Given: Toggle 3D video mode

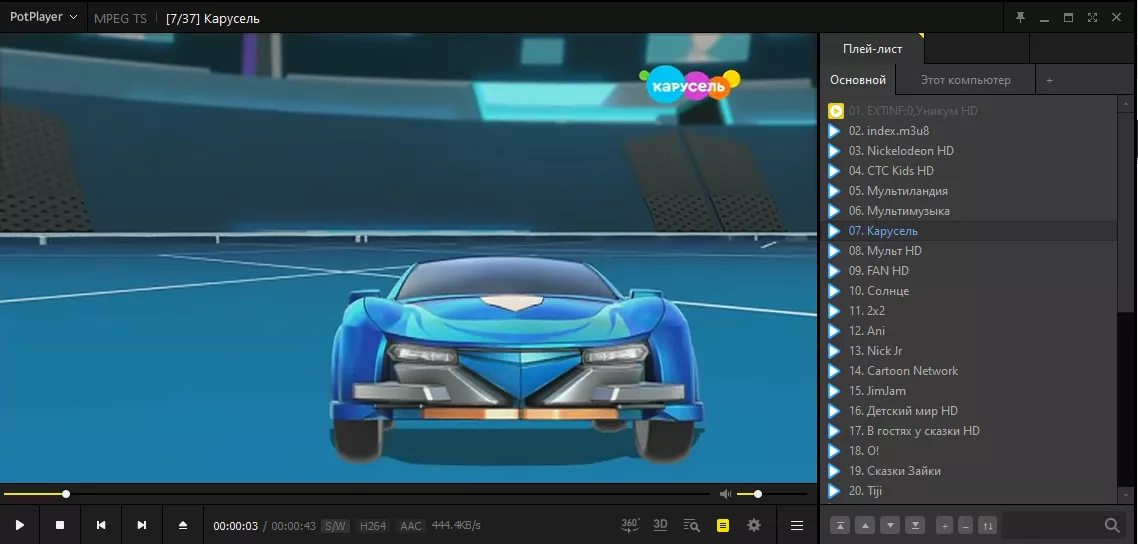Looking at the screenshot, I should (x=660, y=524).
